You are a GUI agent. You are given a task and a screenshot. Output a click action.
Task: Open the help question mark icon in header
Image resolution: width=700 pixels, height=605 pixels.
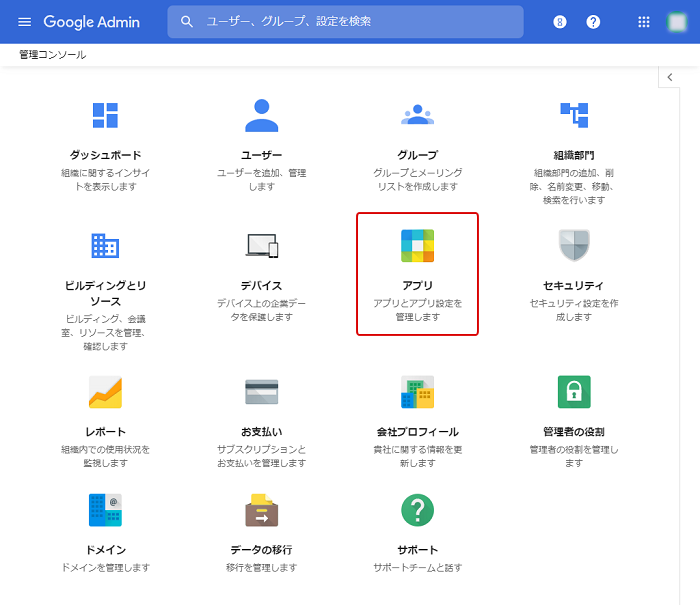point(593,22)
